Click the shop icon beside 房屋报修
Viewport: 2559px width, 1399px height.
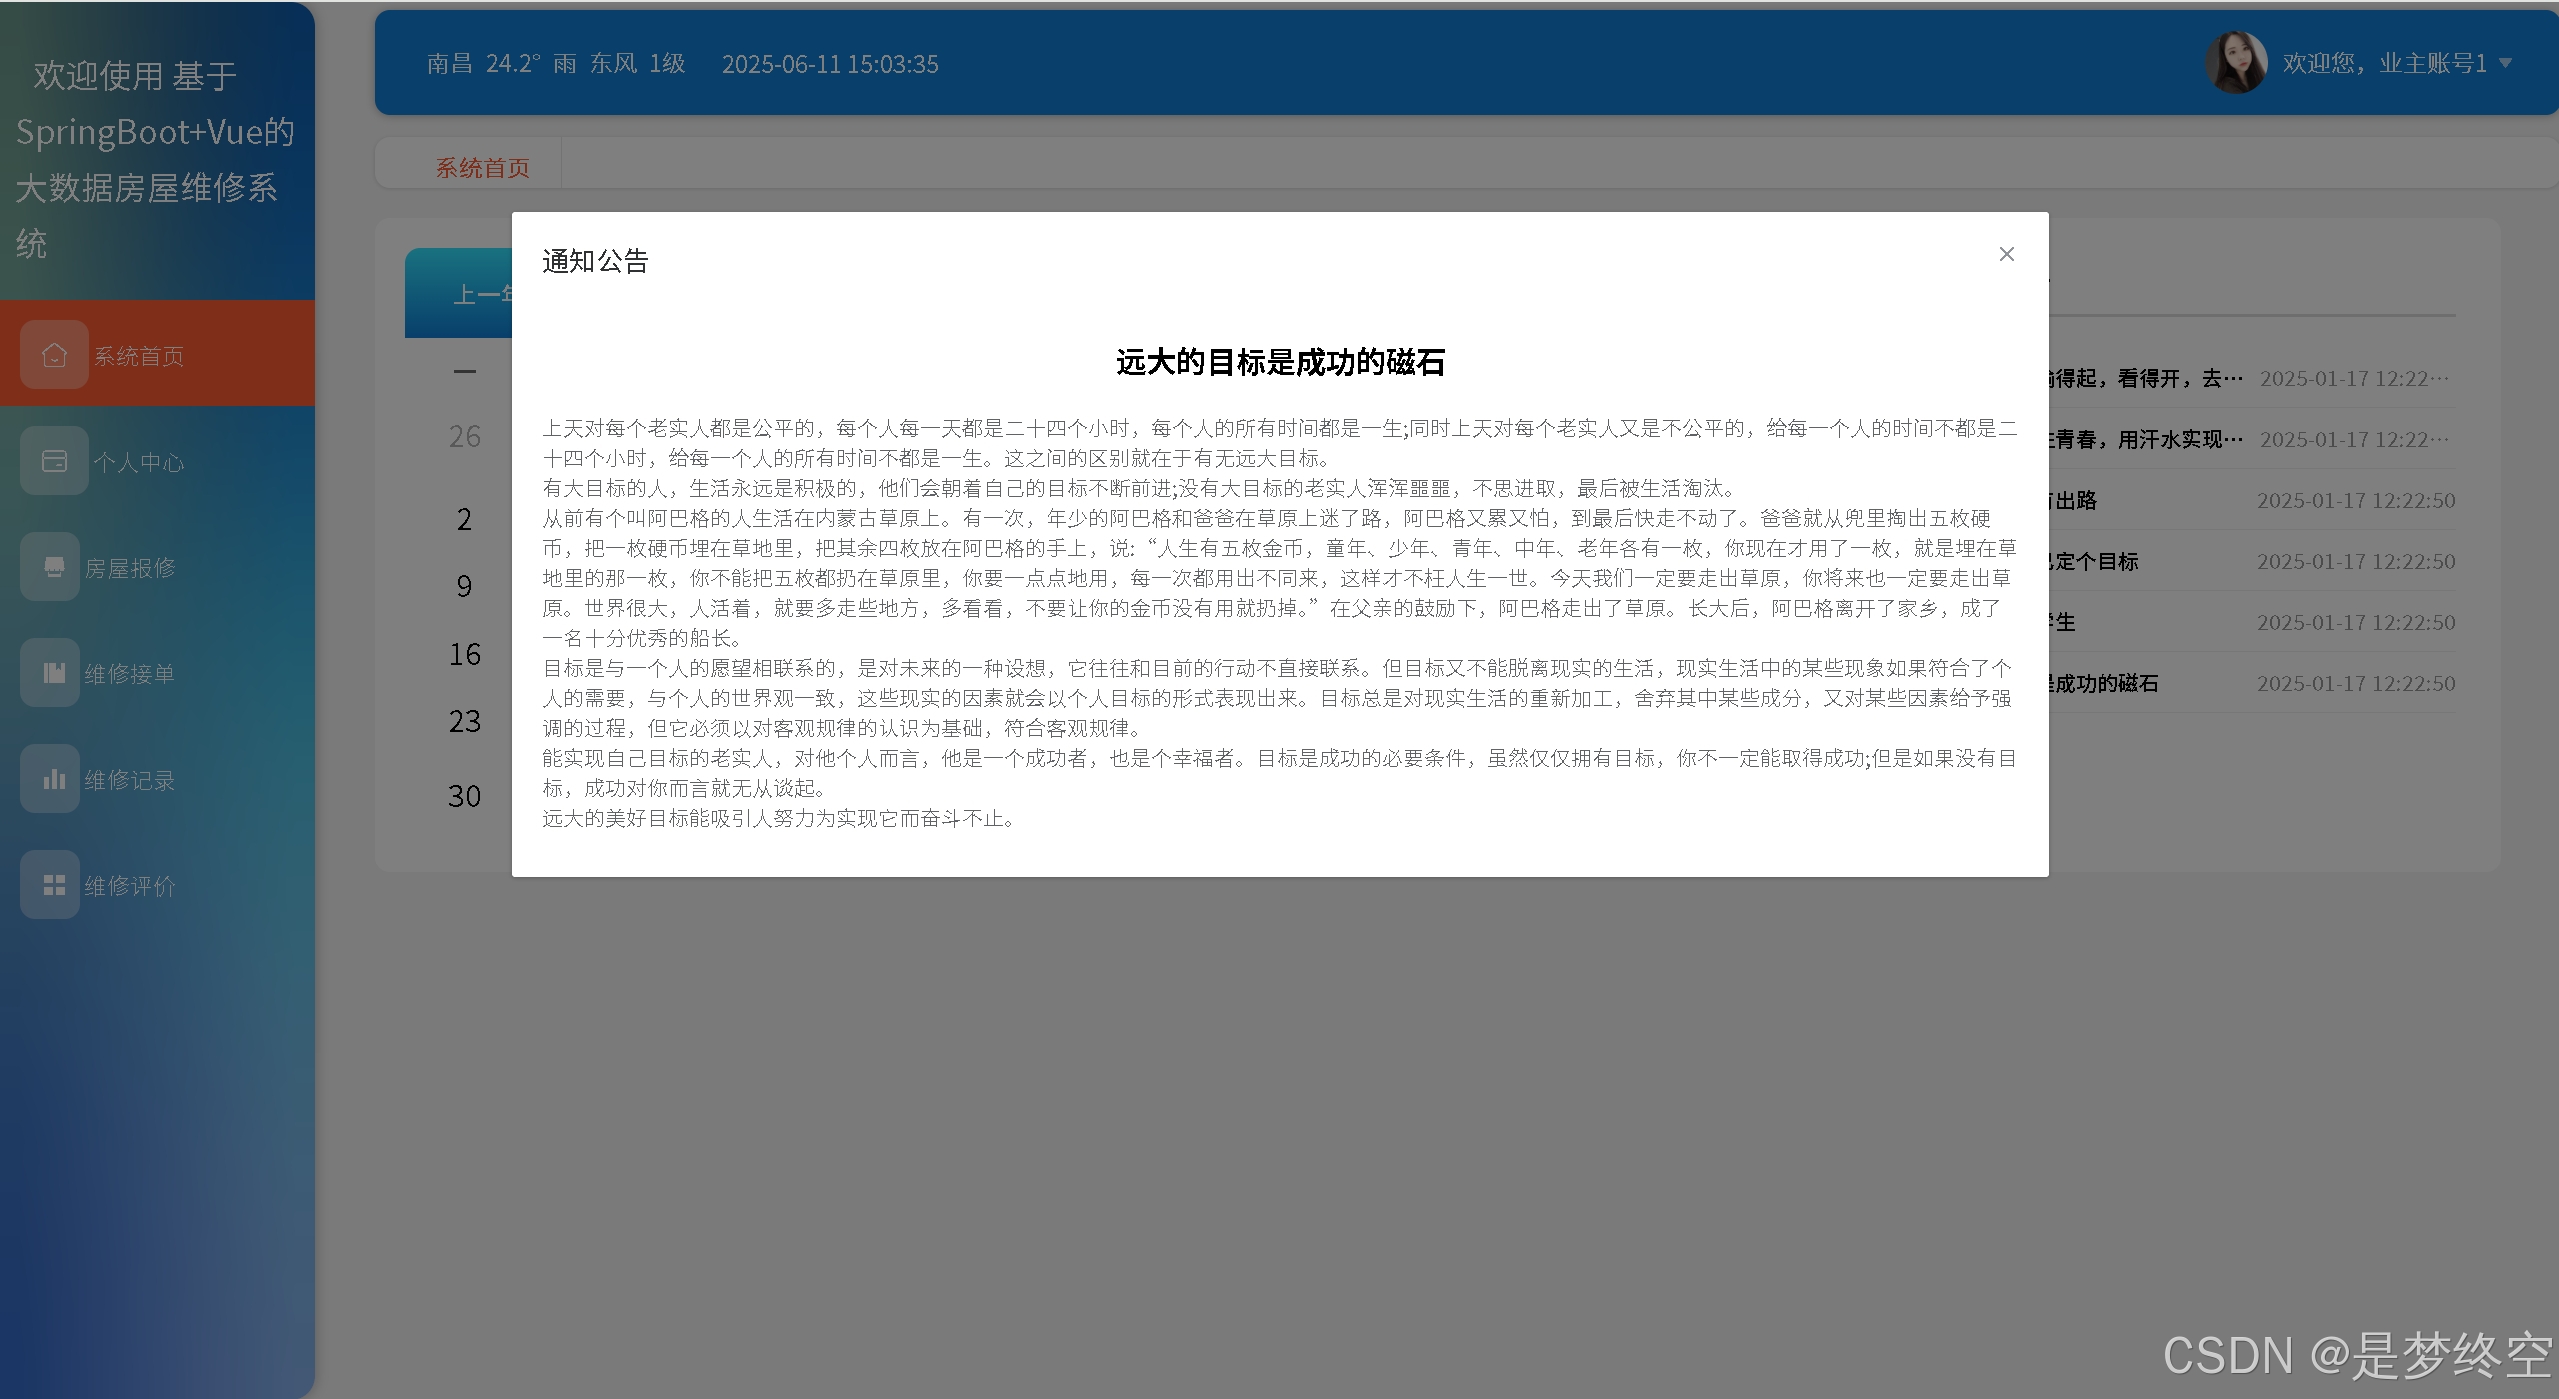54,567
